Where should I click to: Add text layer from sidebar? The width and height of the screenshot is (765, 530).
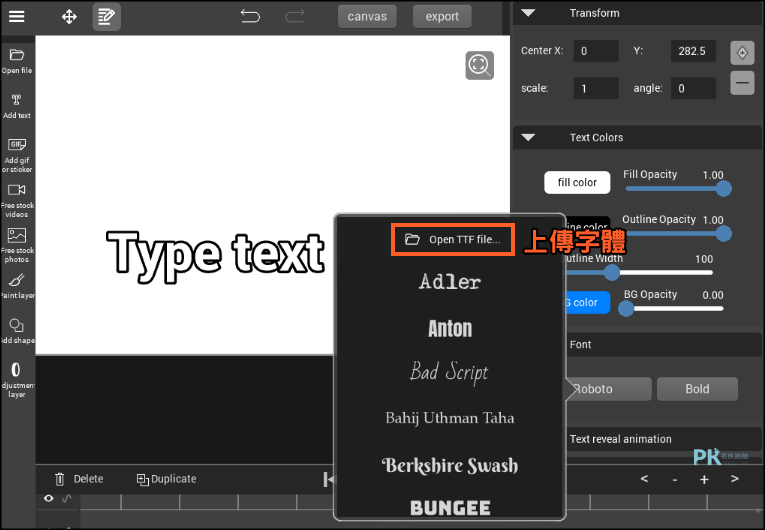[x=17, y=106]
